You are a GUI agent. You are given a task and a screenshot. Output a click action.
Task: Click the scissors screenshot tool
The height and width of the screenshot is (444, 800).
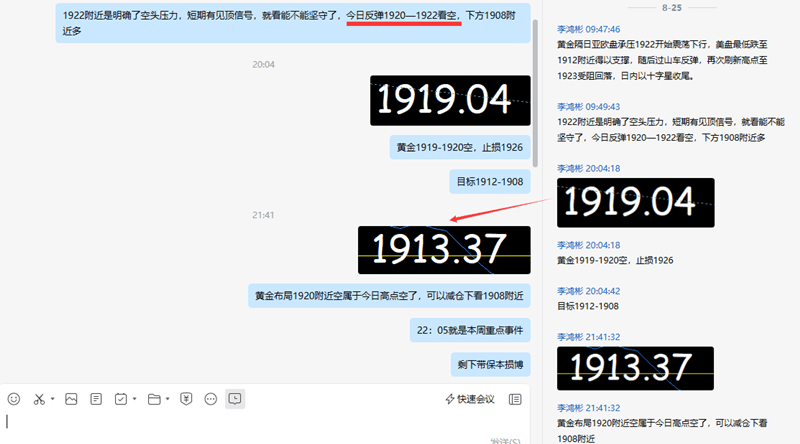[x=39, y=398]
